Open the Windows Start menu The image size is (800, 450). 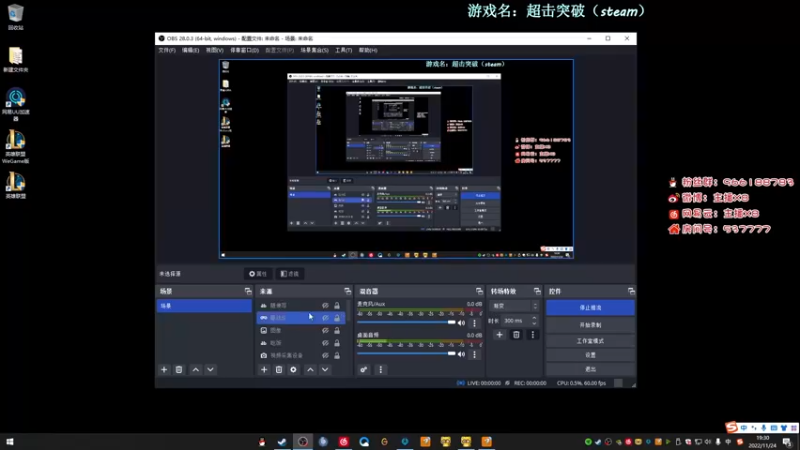[x=10, y=441]
